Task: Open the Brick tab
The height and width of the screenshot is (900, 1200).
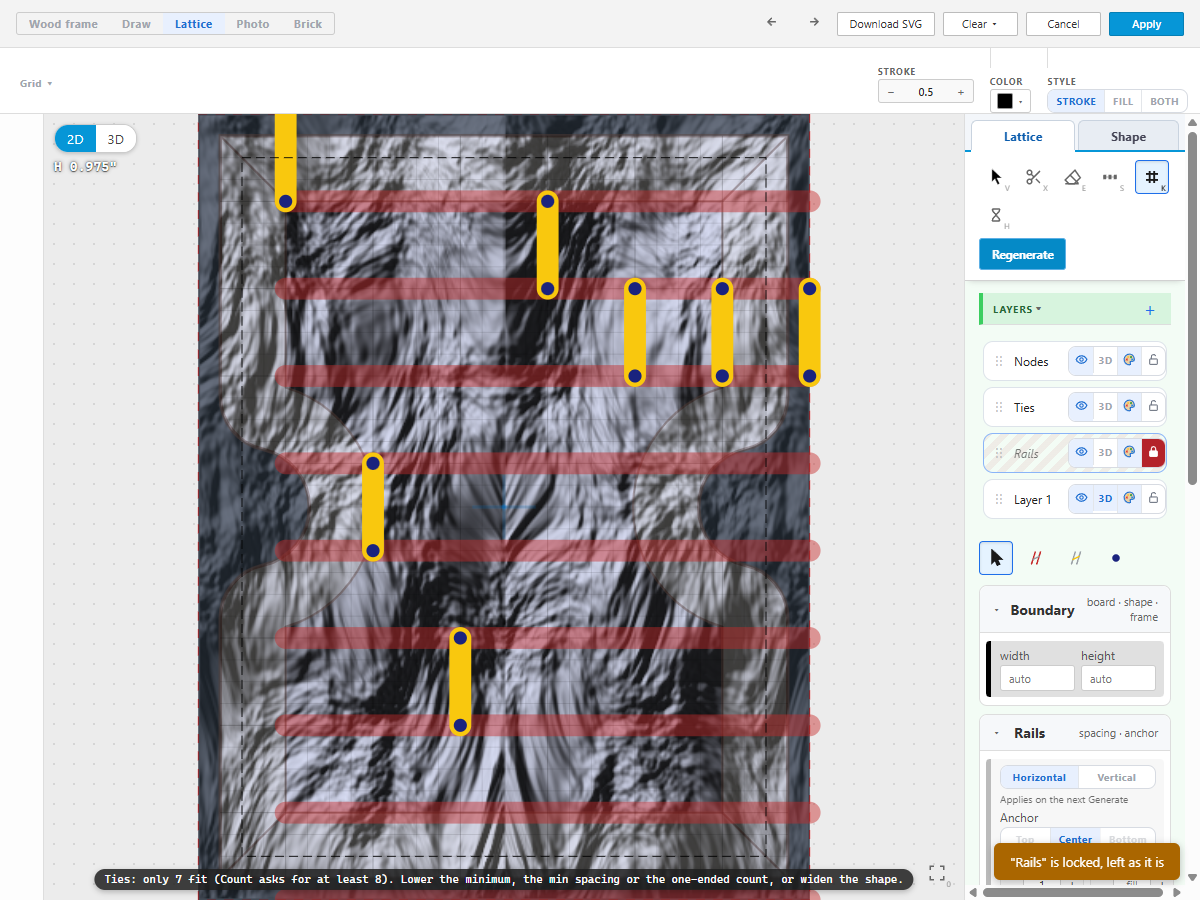Action: click(308, 24)
